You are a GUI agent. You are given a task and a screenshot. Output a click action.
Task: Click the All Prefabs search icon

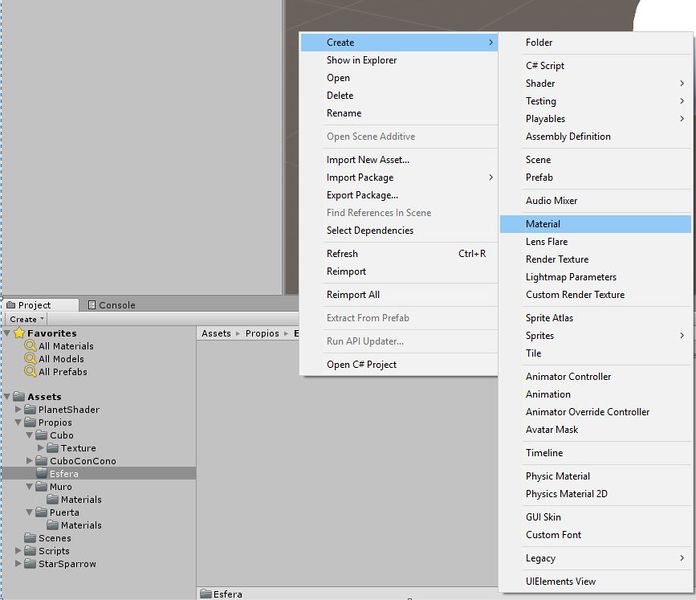30,371
